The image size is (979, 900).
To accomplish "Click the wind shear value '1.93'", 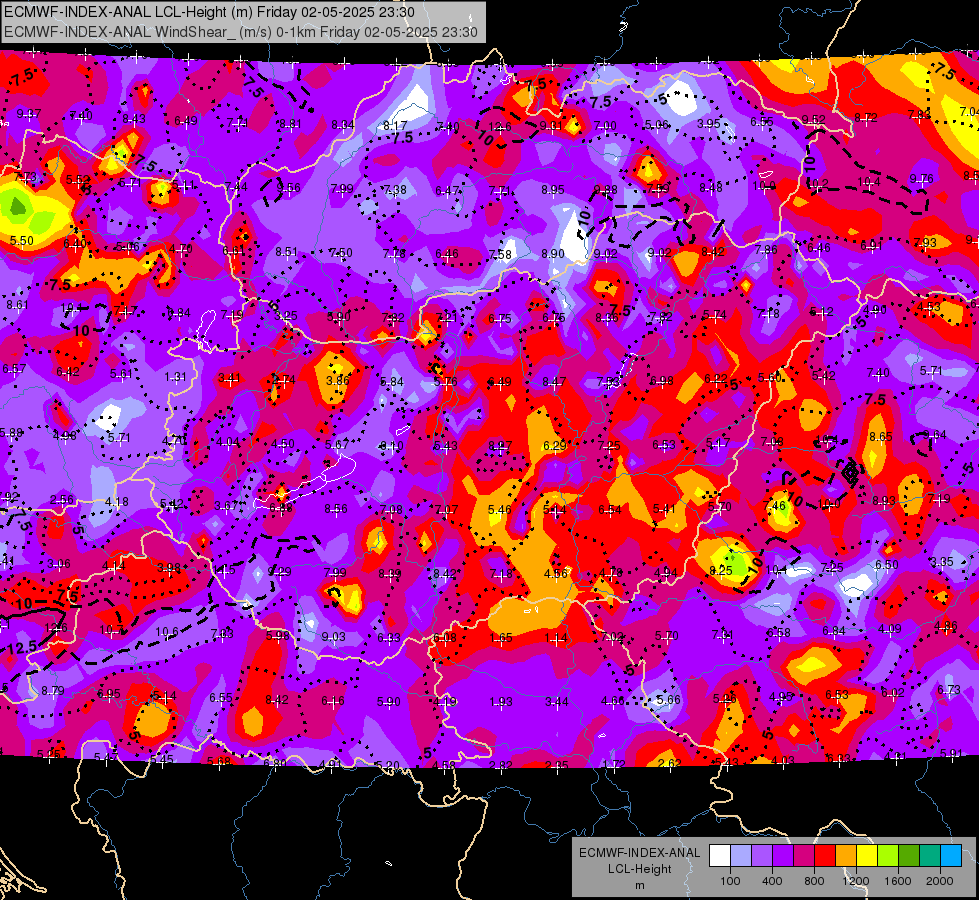I will point(501,702).
